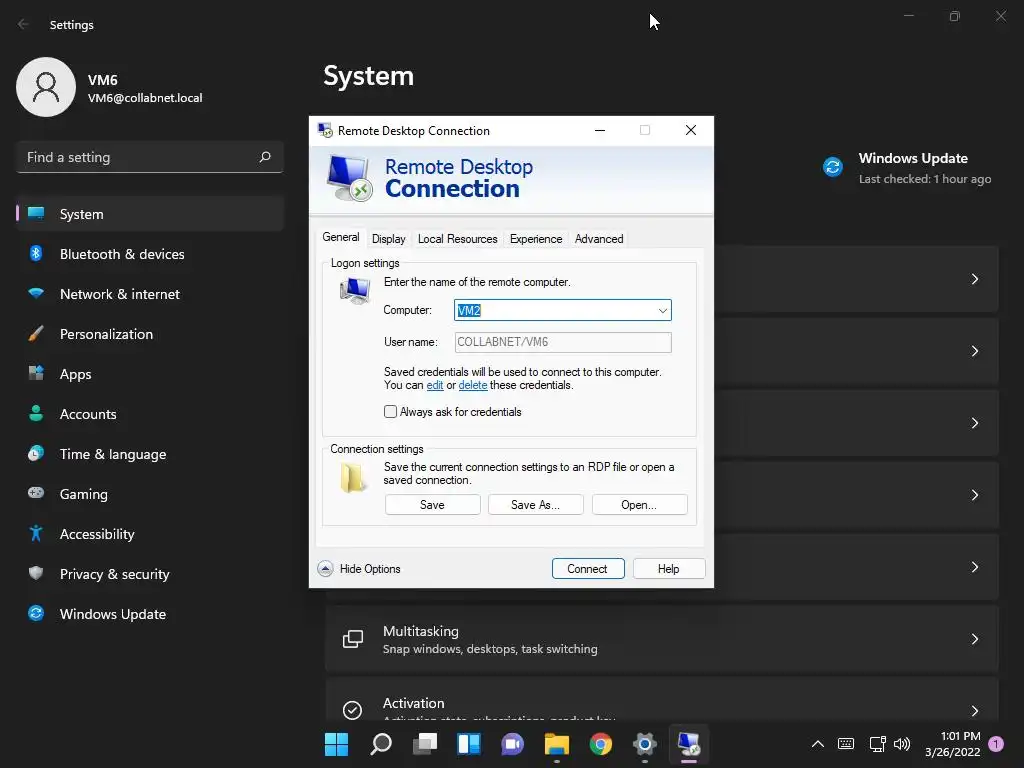Collapse dialog with Hide Options arrow
Screen dimensions: 1024x768
[325, 569]
